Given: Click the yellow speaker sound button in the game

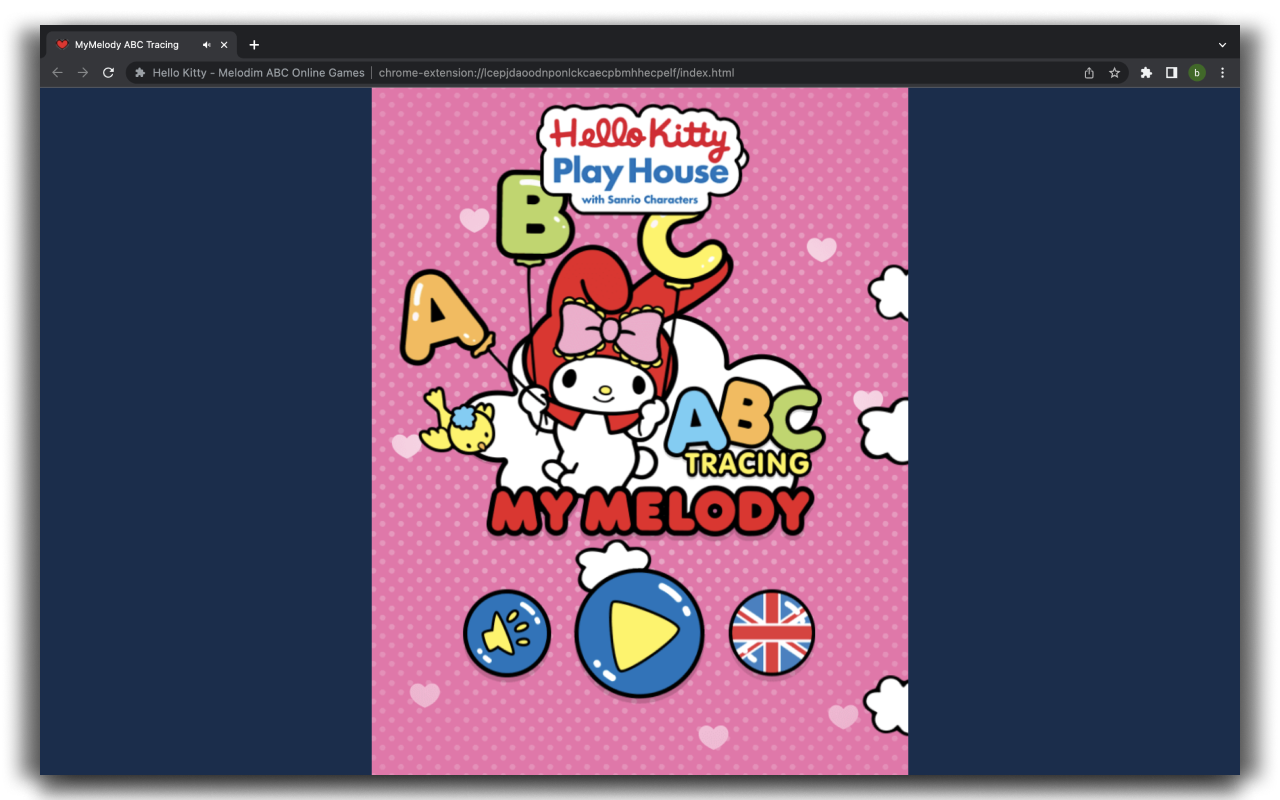Looking at the screenshot, I should [x=506, y=632].
